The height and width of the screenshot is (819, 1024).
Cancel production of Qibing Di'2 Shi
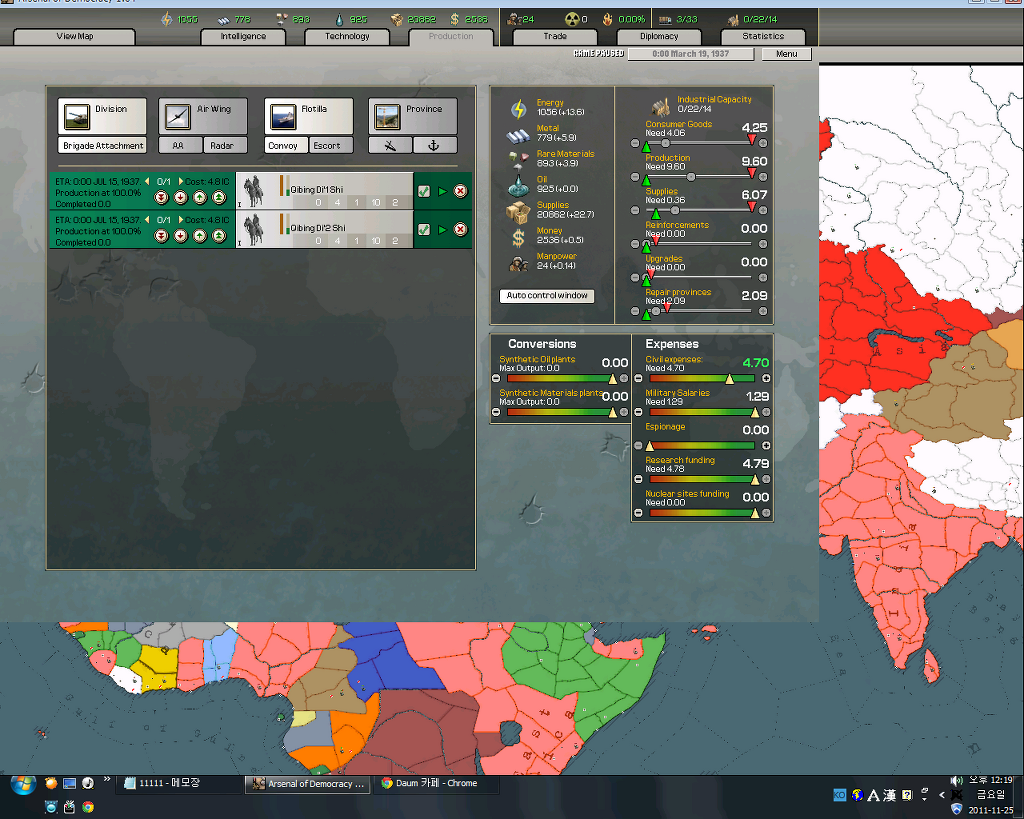[x=460, y=229]
